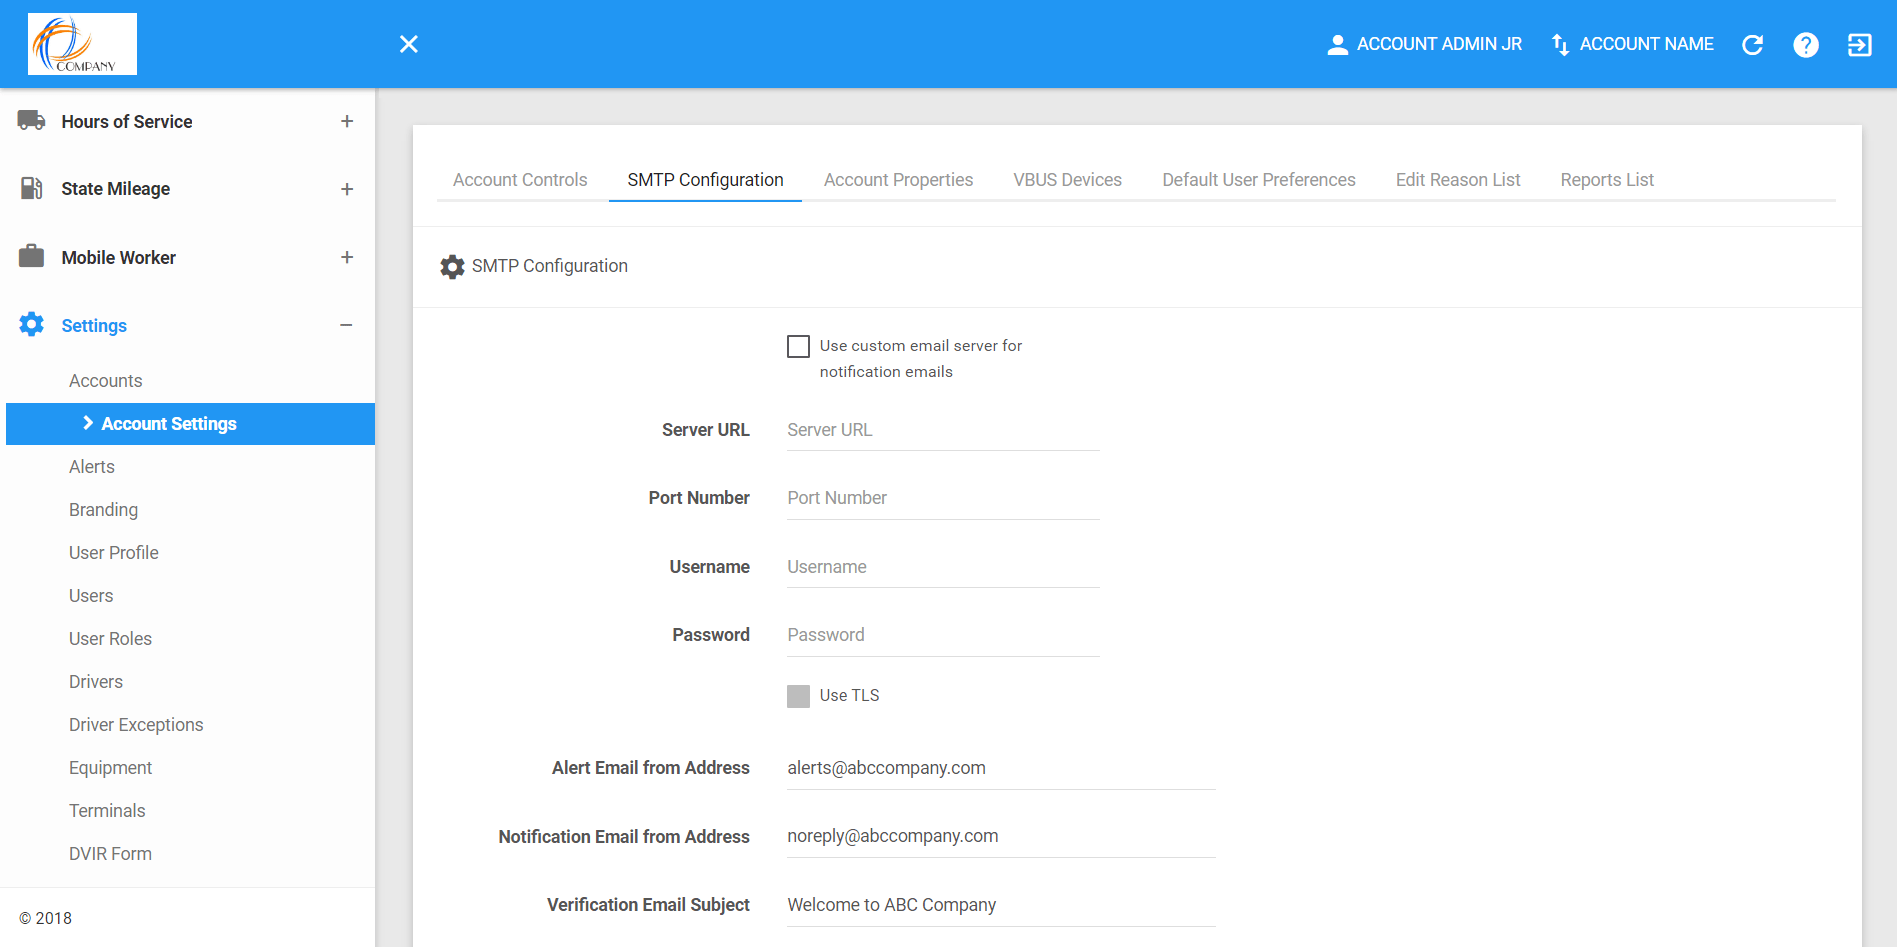Focus the Port Number input field

943,498
